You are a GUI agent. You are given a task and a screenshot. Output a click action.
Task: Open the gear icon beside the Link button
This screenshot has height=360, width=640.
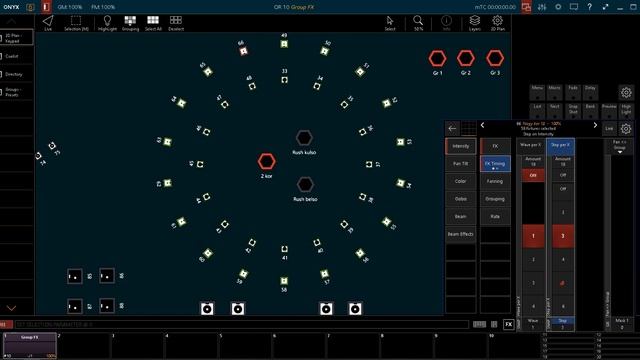pos(626,129)
